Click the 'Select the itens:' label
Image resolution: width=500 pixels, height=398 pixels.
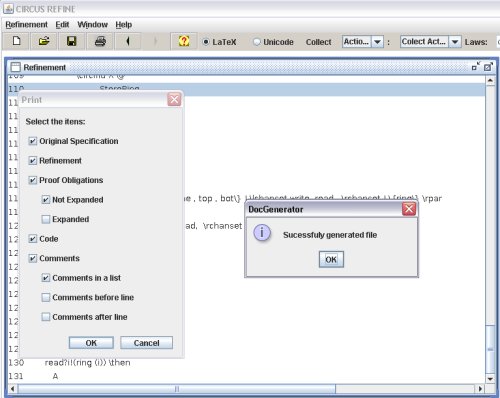click(x=55, y=122)
